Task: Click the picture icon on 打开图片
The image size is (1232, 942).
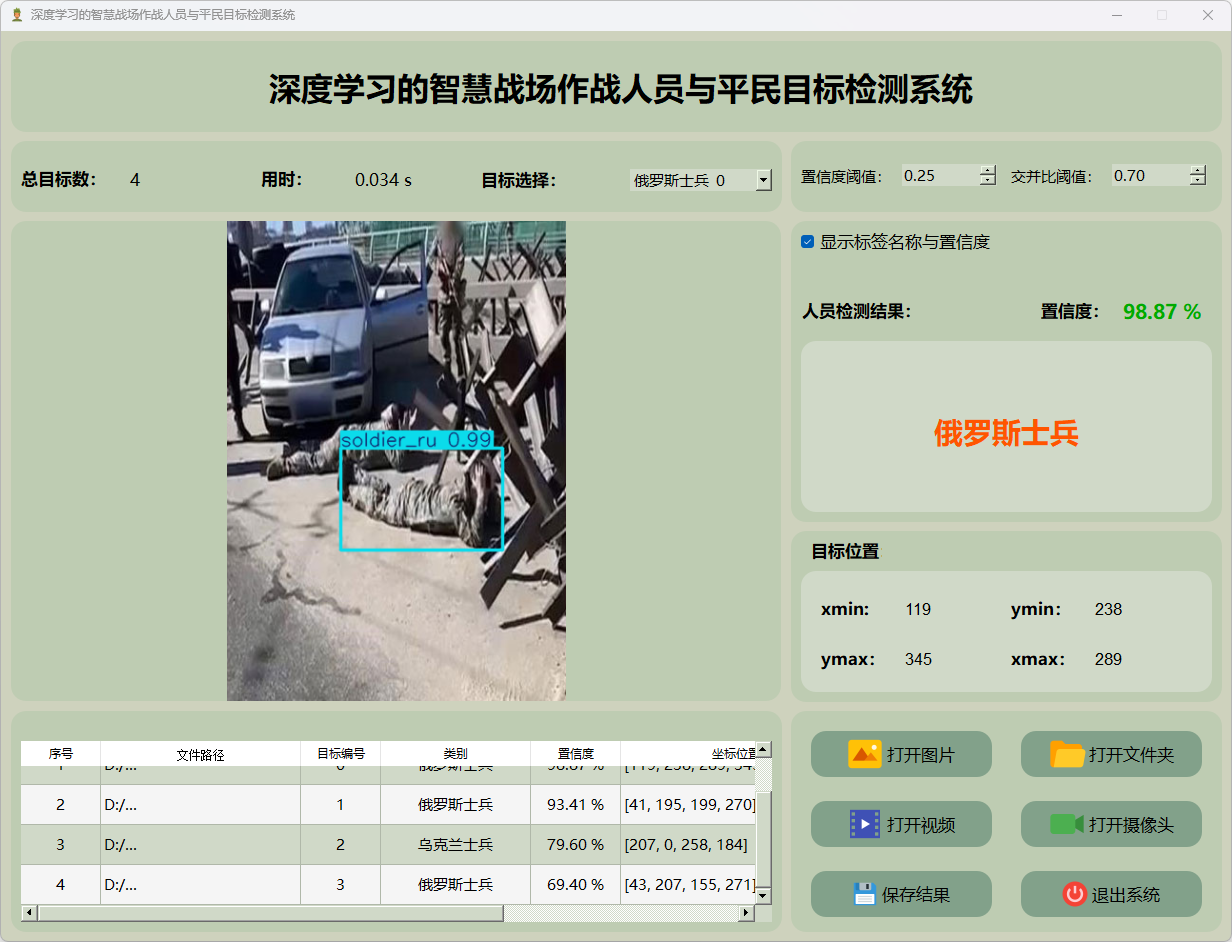Action: (864, 754)
